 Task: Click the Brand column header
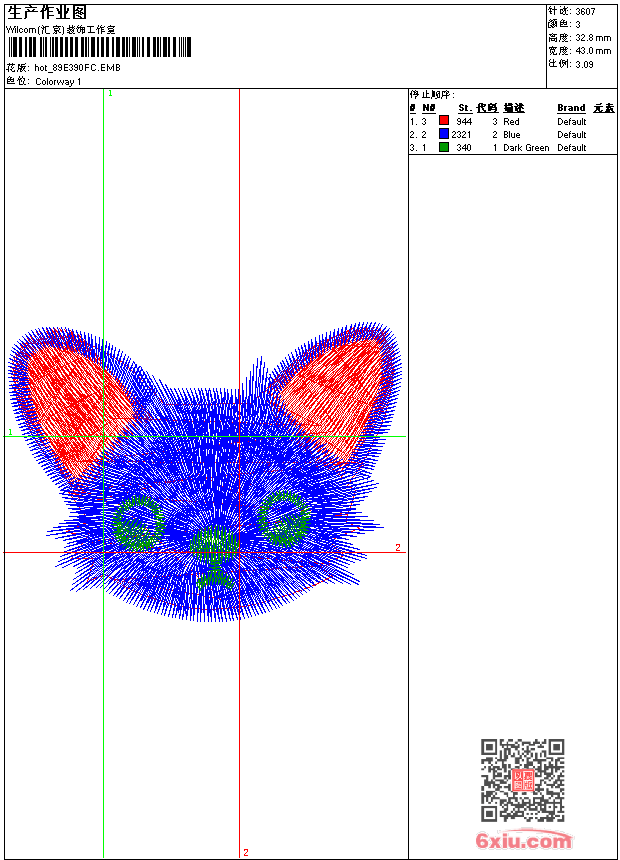pos(571,108)
